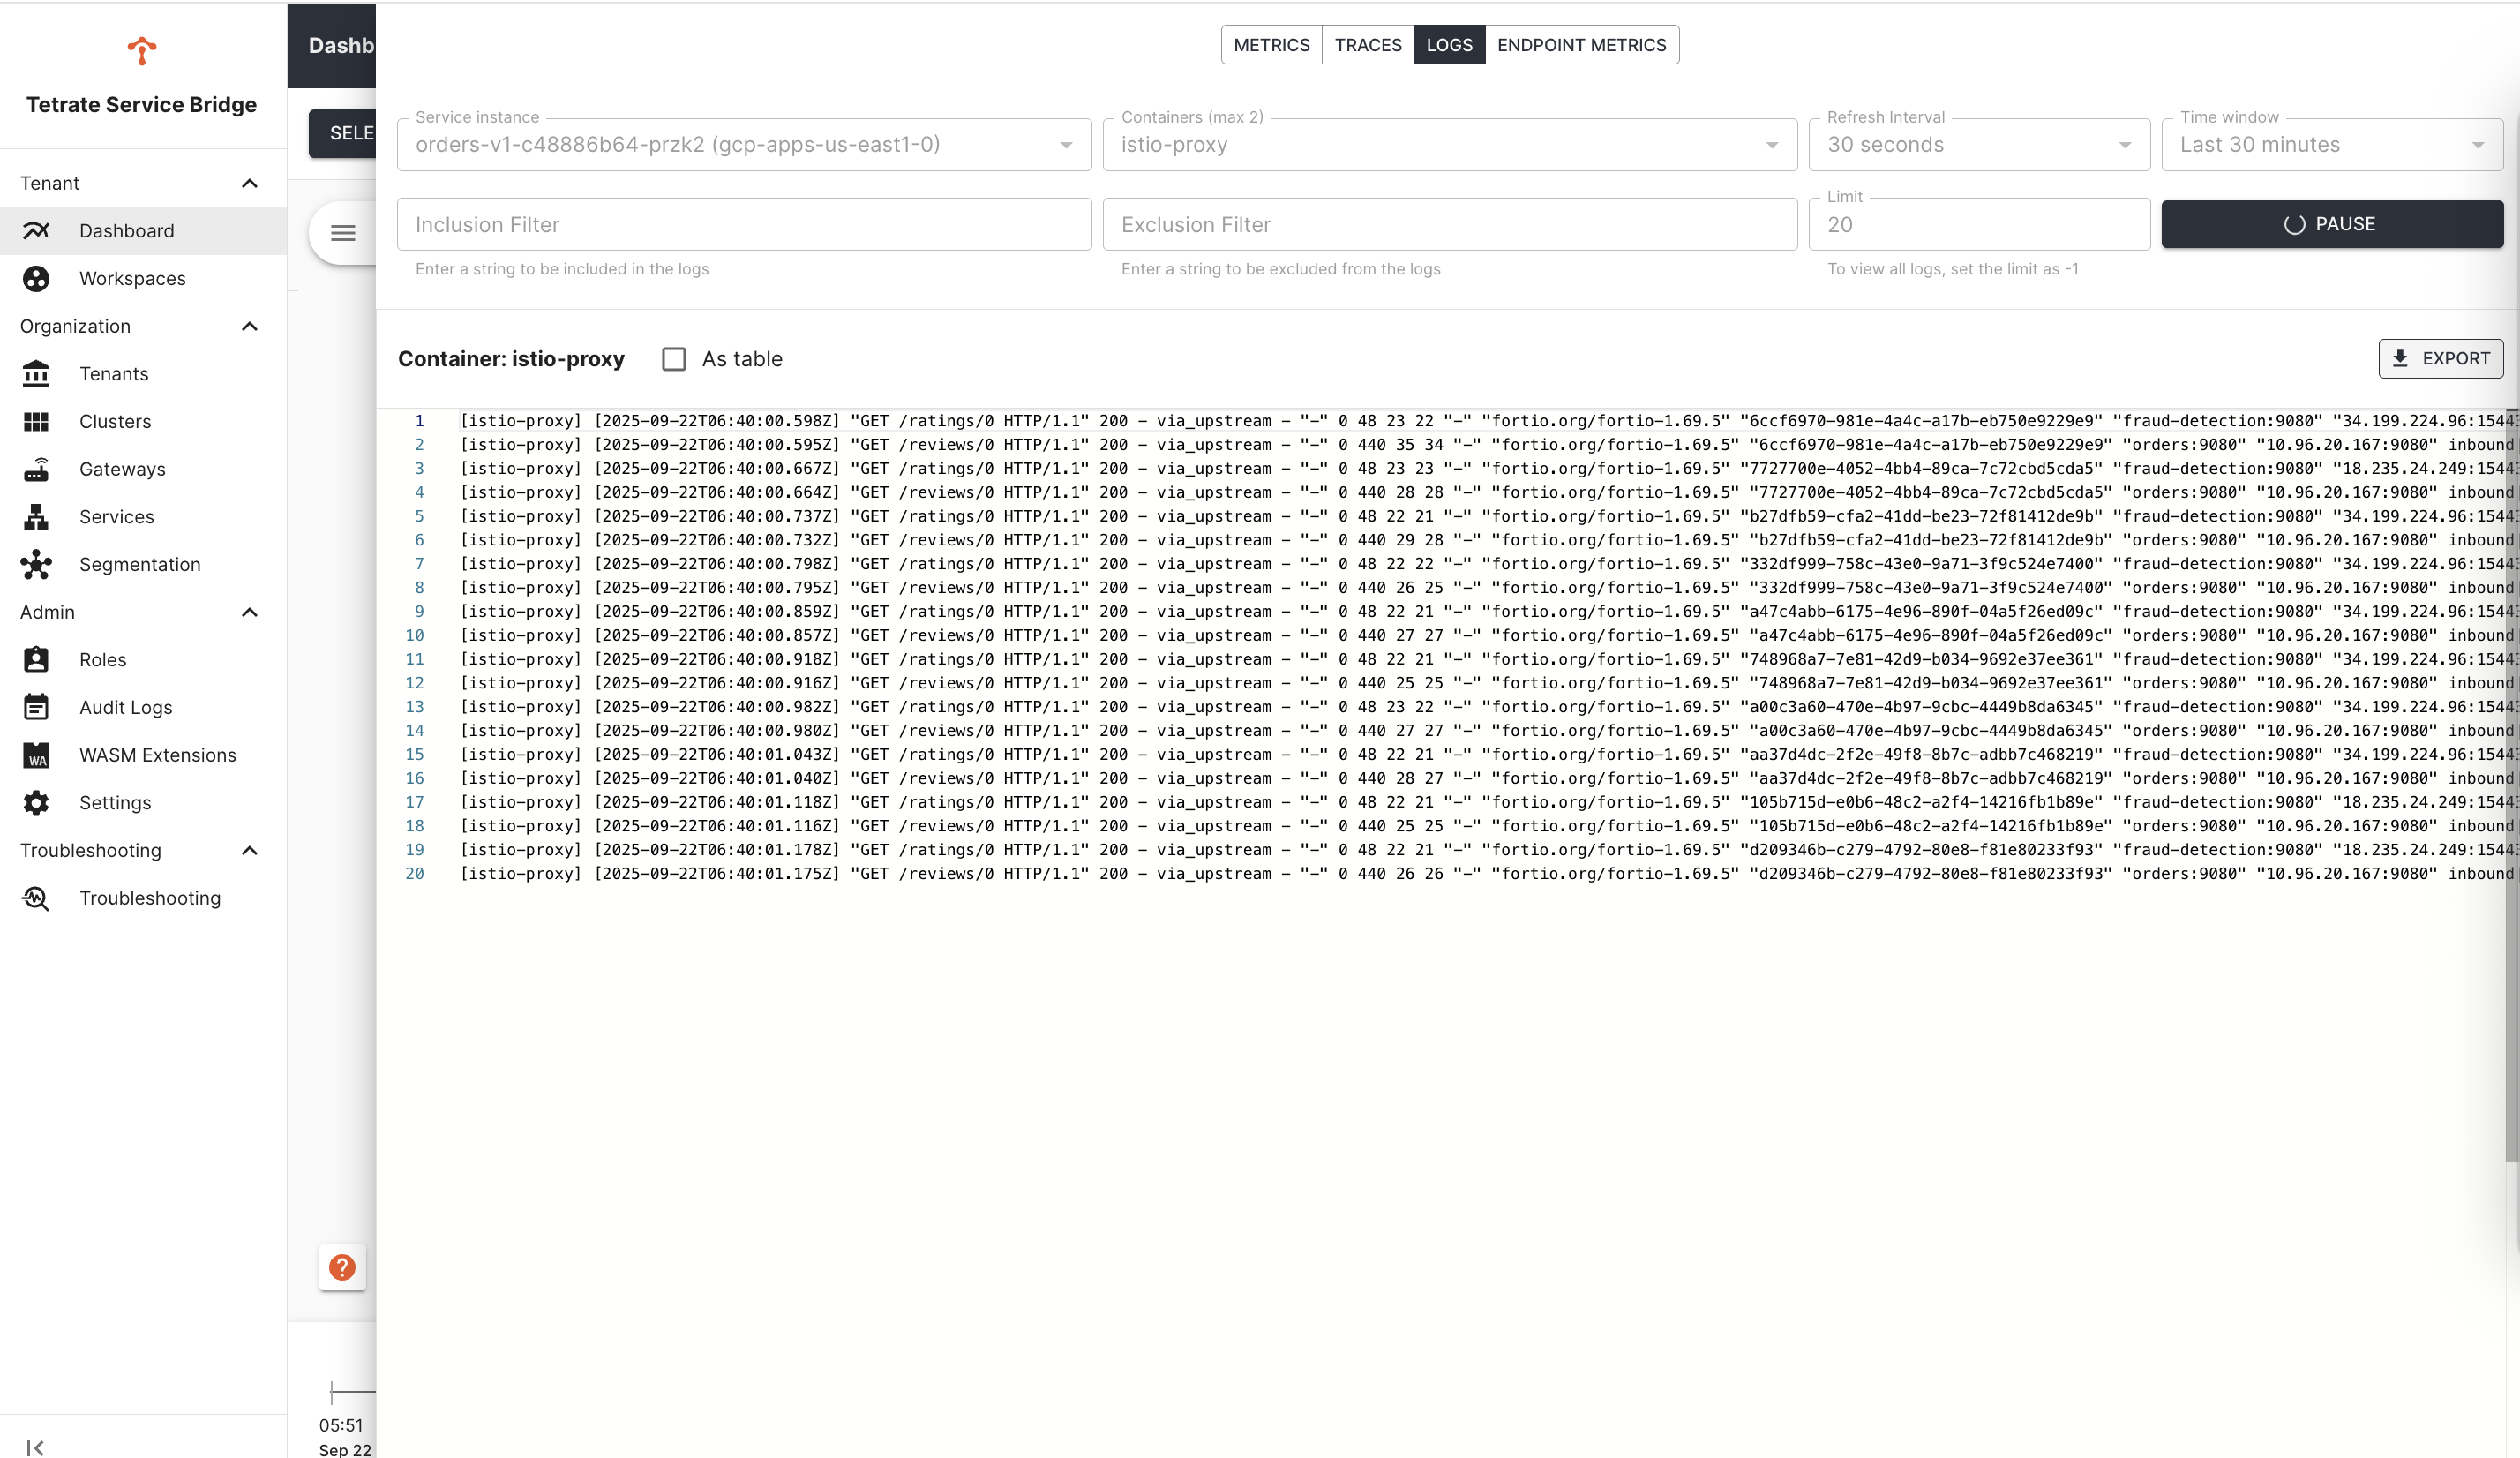Click the Workspaces icon in sidebar
This screenshot has width=2520, height=1458.
36,279
